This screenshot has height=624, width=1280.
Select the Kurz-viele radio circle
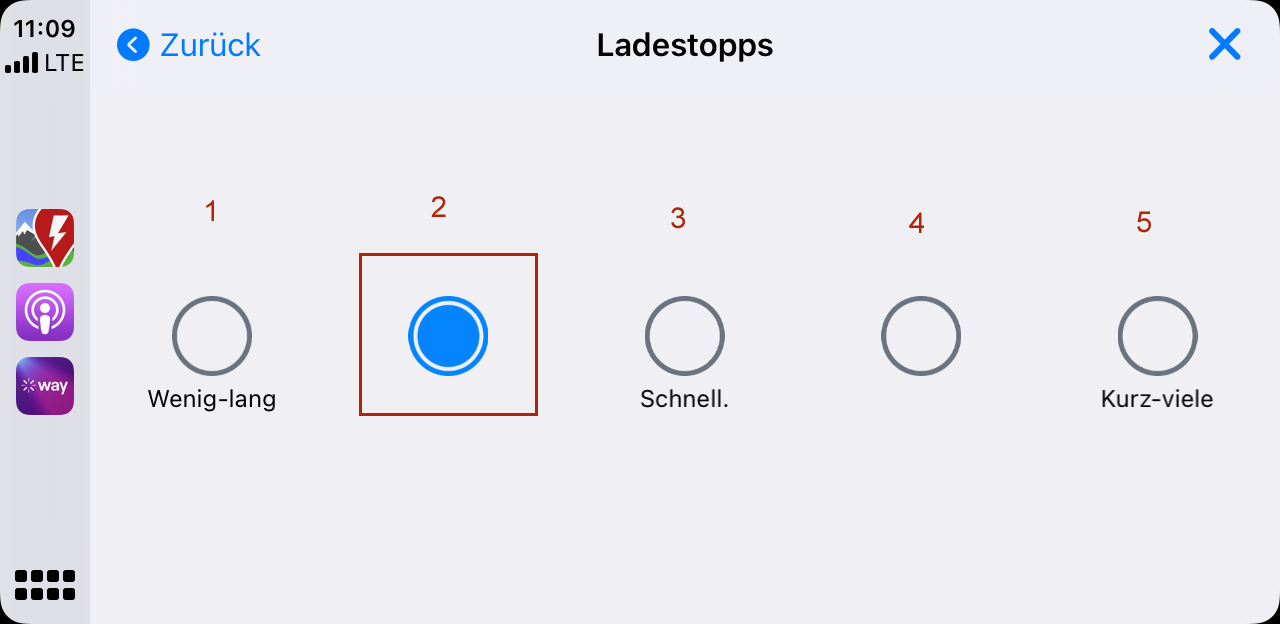click(1157, 336)
